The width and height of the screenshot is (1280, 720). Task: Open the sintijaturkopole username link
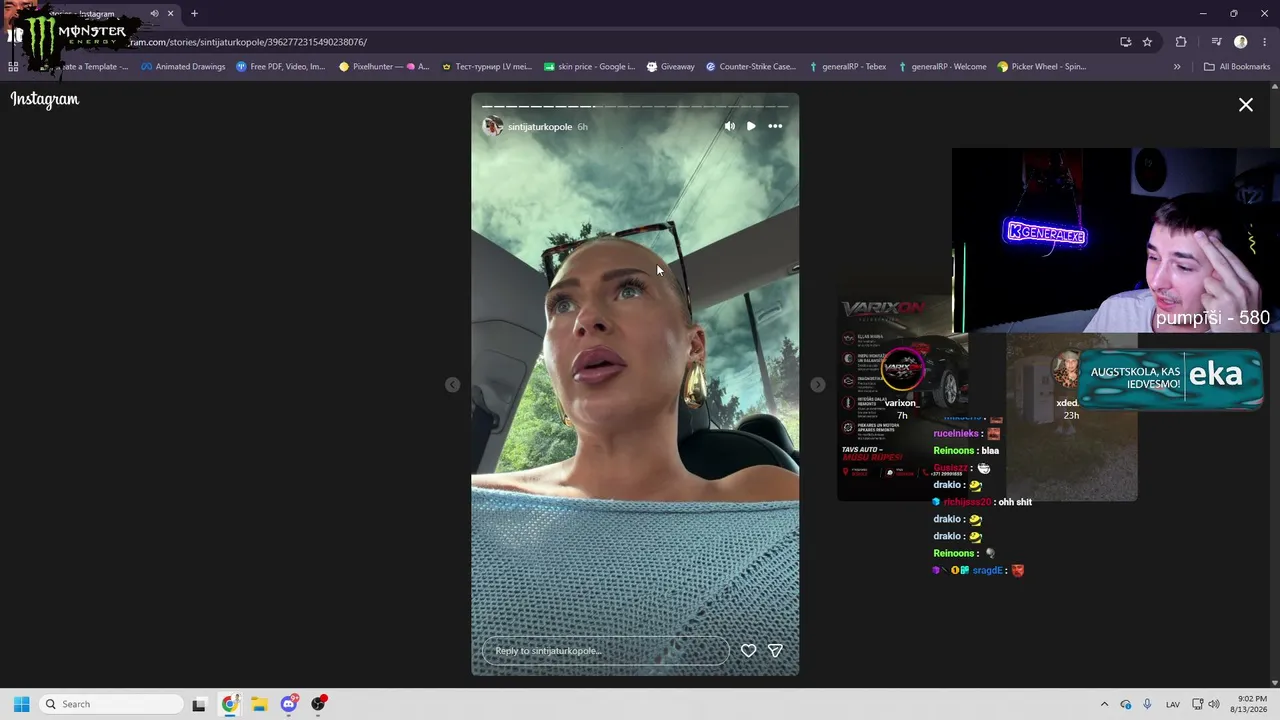540,127
